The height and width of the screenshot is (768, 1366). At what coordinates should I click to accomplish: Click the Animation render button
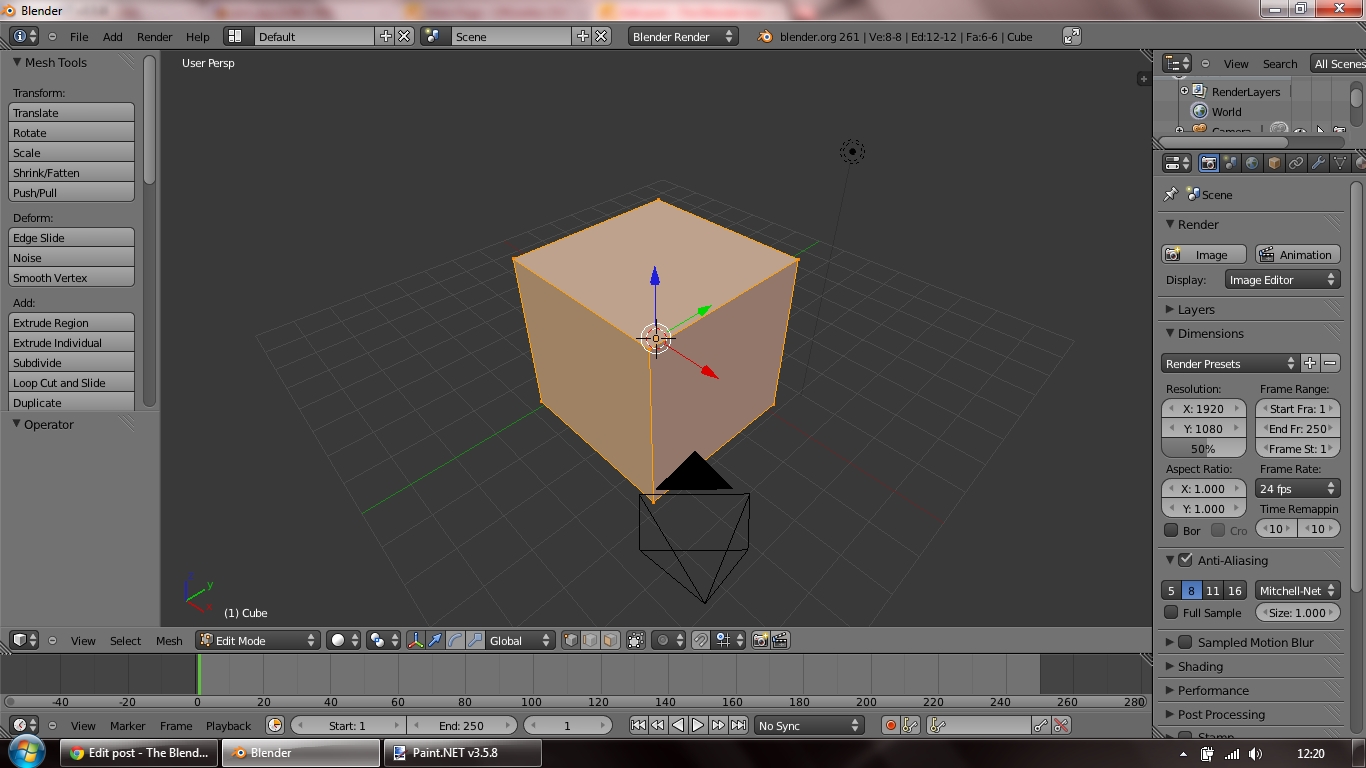(1297, 254)
